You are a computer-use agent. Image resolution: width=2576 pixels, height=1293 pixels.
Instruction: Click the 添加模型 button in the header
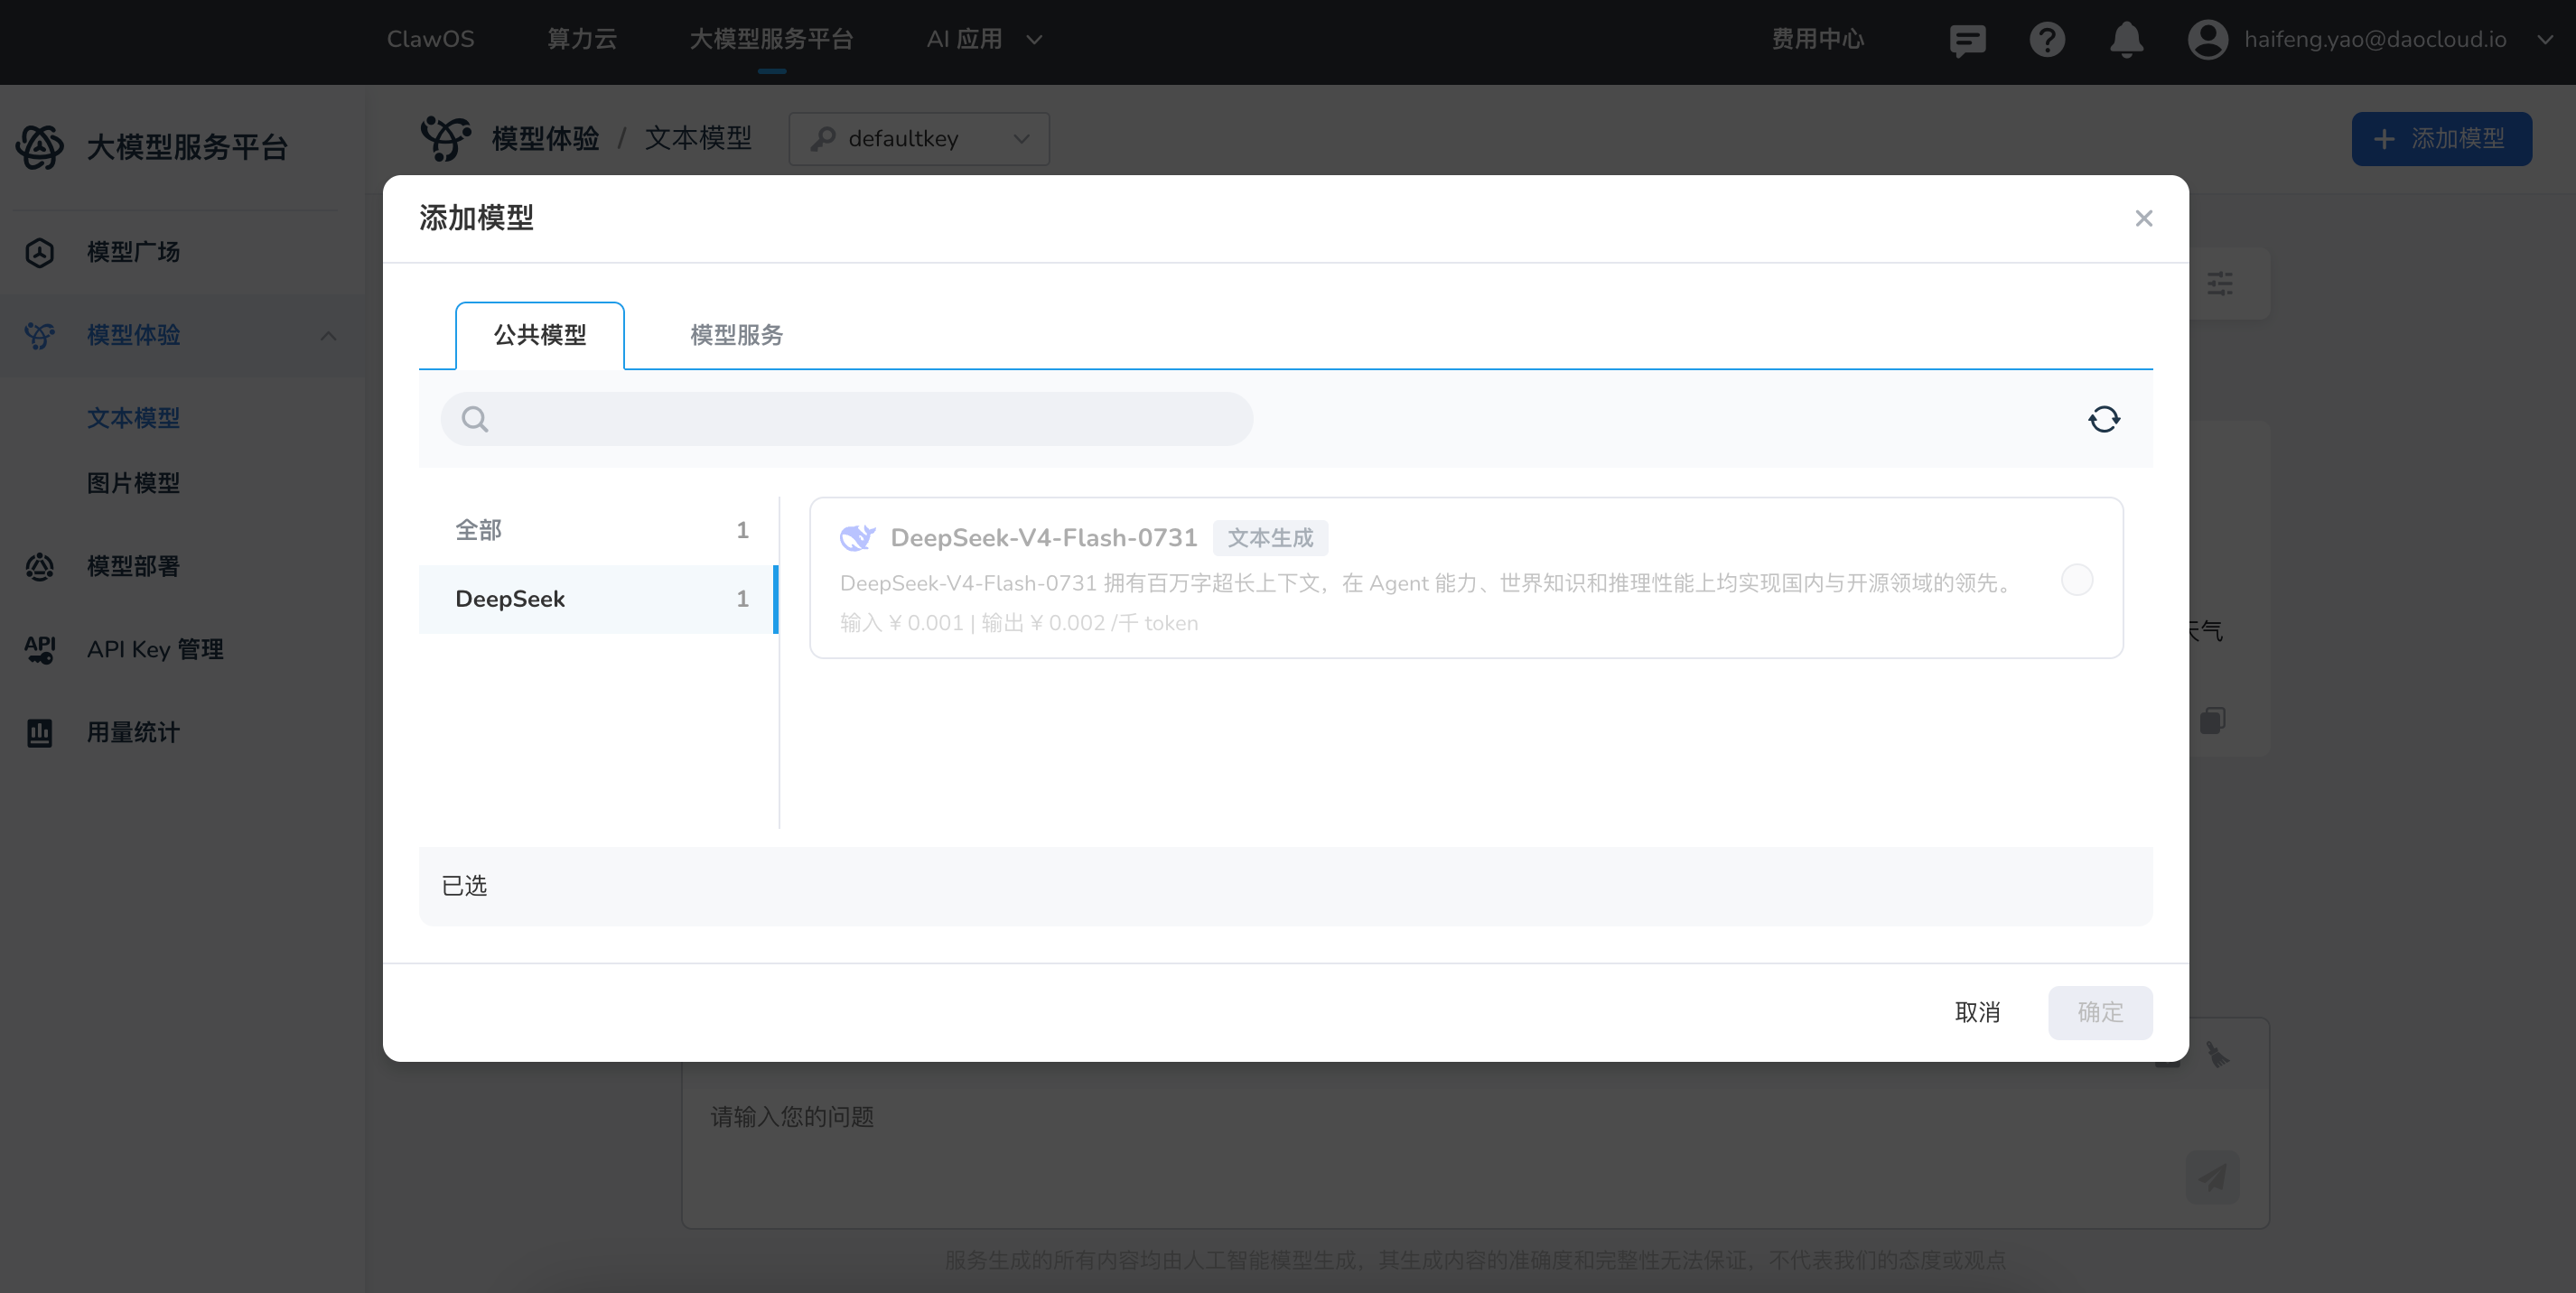2441,138
